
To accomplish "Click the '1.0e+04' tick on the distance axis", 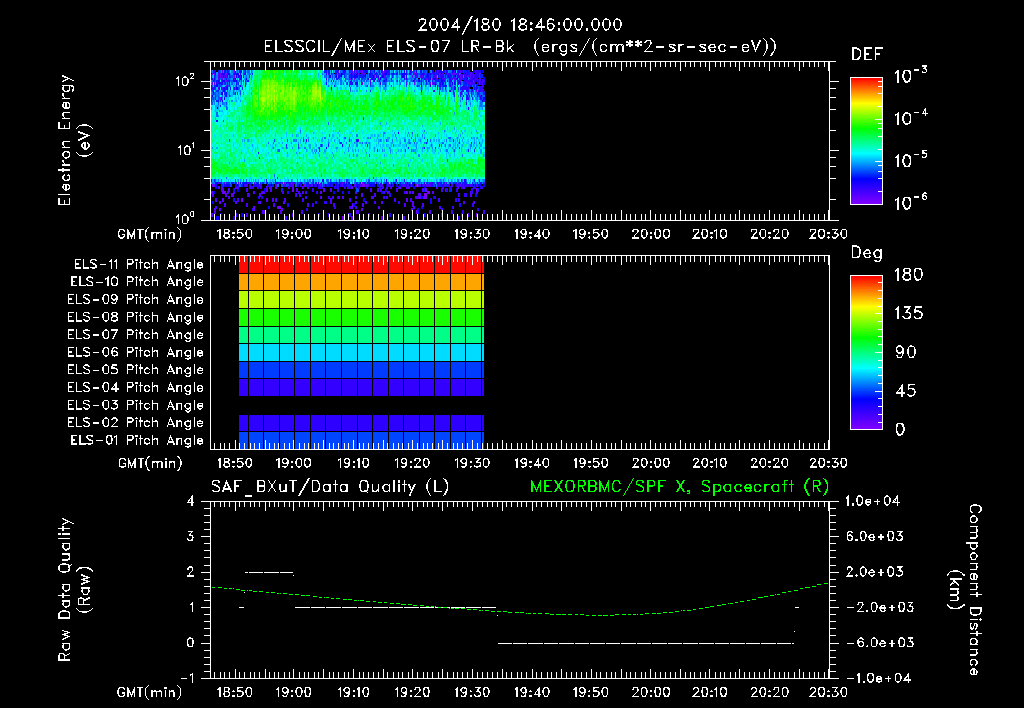I will point(872,501).
